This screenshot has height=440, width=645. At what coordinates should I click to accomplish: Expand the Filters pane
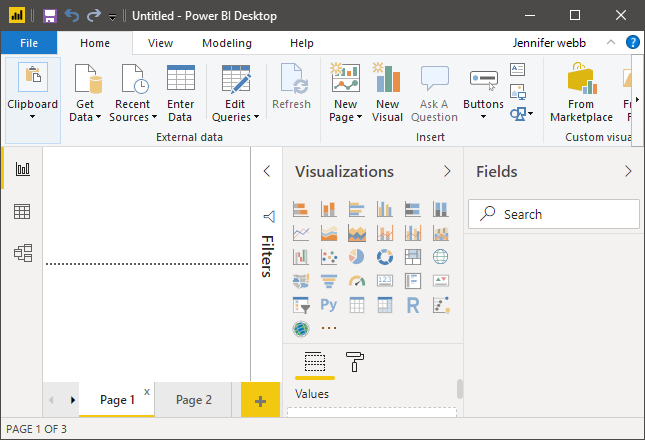(x=267, y=171)
